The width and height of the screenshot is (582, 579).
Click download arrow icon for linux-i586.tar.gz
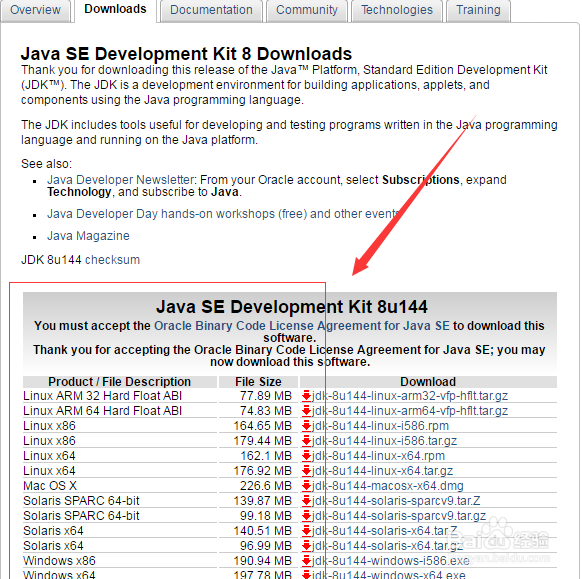click(306, 441)
